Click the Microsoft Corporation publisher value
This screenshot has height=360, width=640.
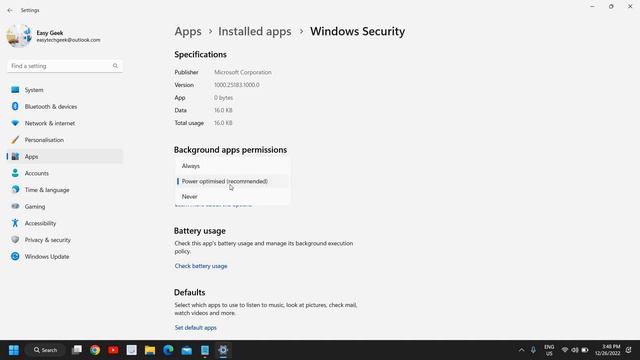tap(243, 72)
